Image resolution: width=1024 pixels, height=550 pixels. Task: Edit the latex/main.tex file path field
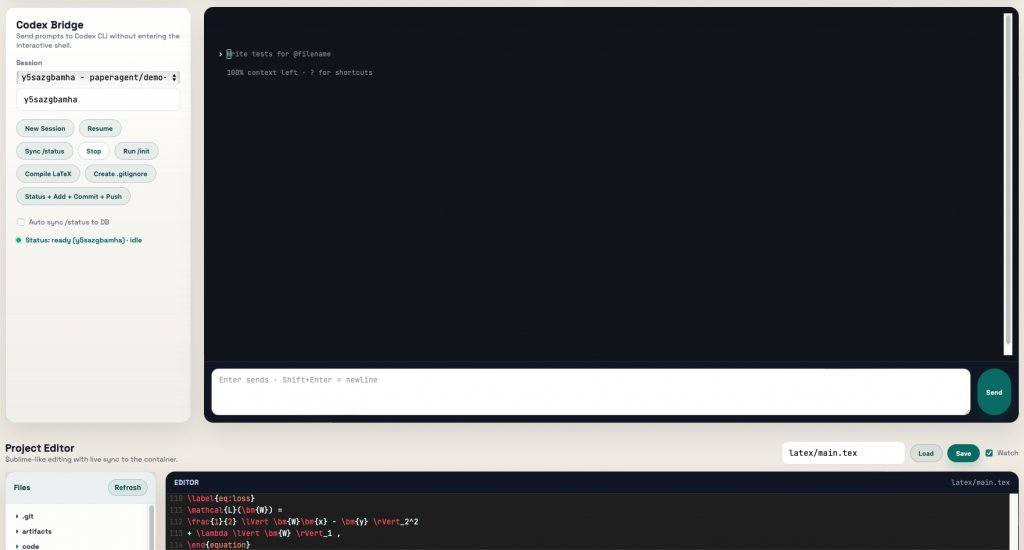(x=842, y=453)
